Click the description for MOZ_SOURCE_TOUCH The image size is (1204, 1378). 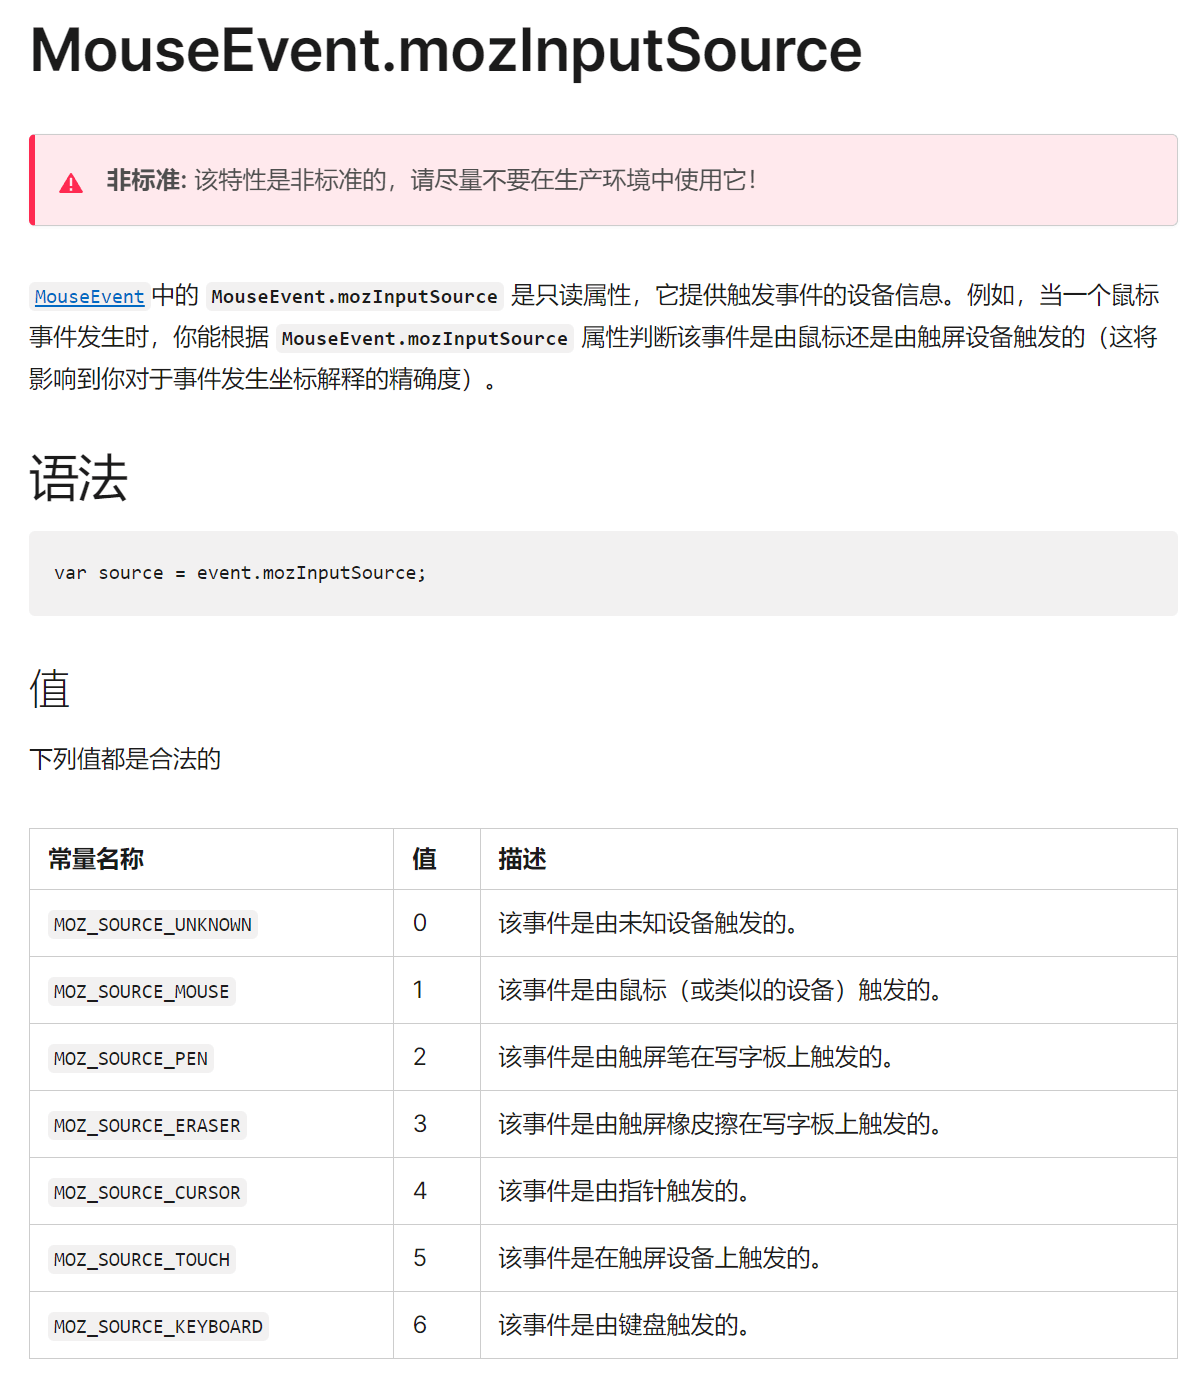pyautogui.click(x=662, y=1259)
